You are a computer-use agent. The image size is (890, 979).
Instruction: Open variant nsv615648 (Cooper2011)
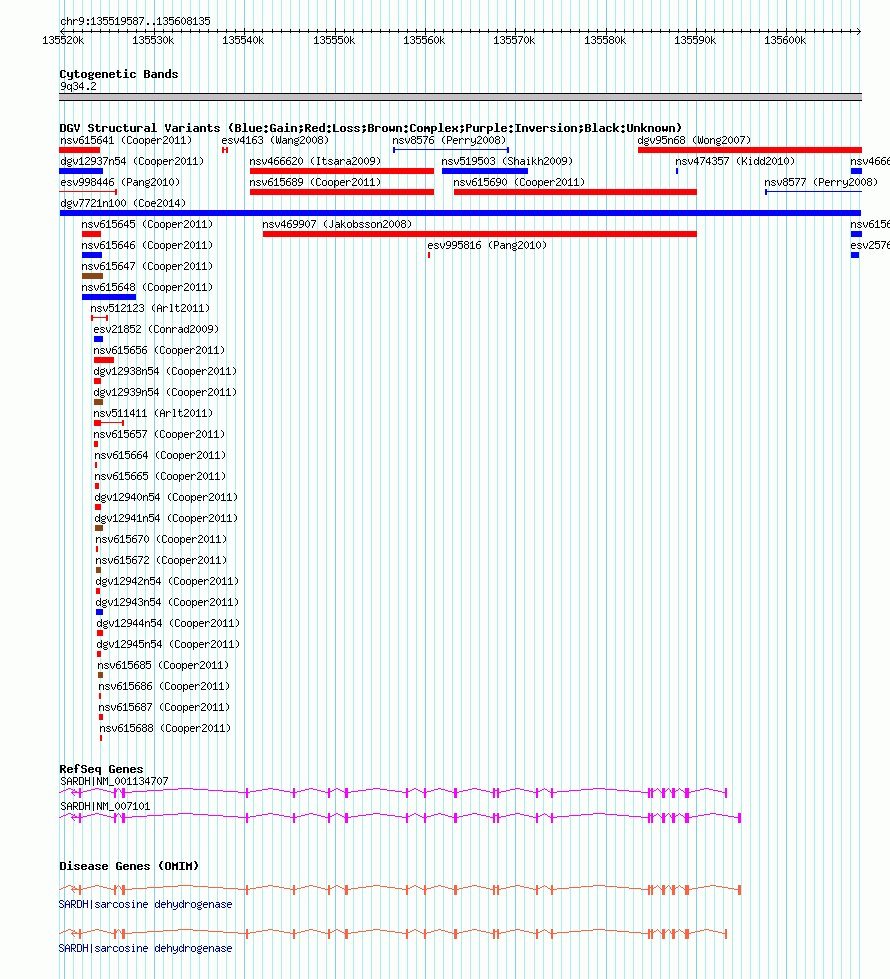click(147, 287)
